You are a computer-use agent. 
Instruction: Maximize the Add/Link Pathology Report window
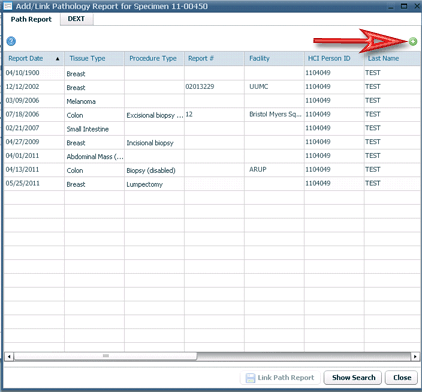point(404,6)
